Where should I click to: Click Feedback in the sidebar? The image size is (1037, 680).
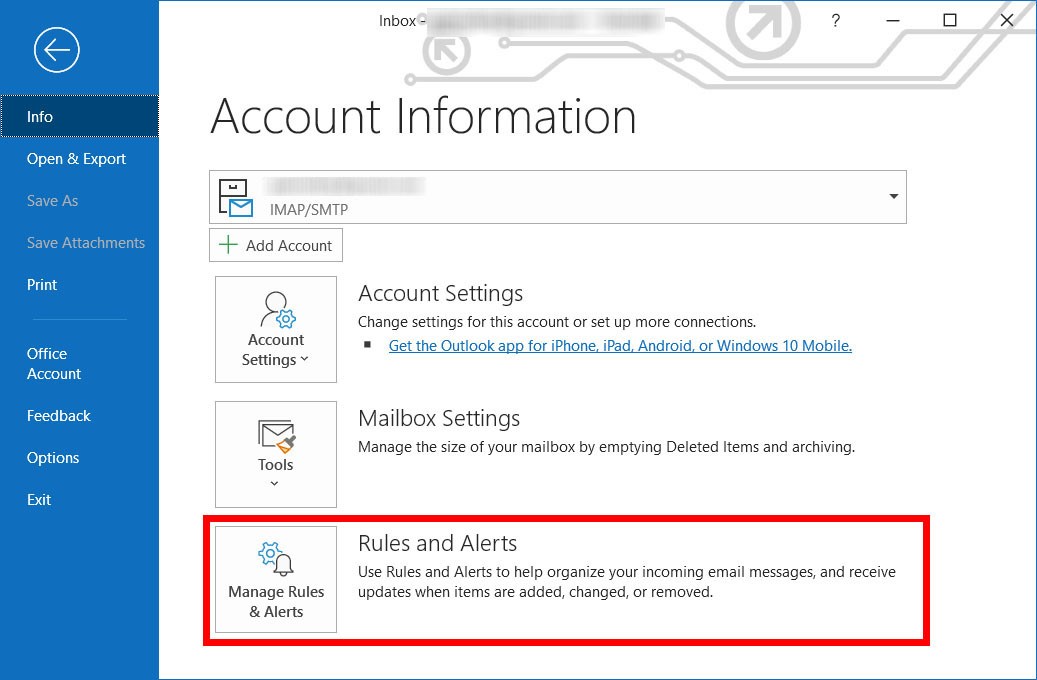pyautogui.click(x=58, y=415)
